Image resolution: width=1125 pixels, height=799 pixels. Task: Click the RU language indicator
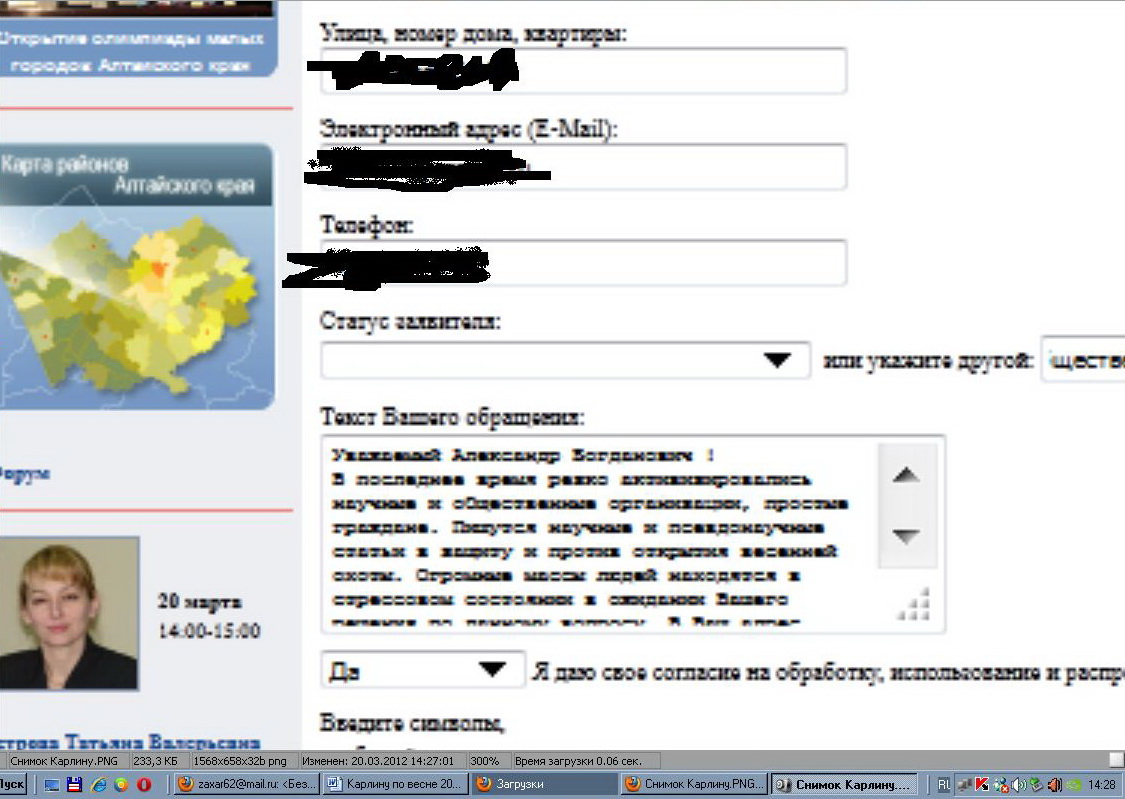(x=944, y=785)
